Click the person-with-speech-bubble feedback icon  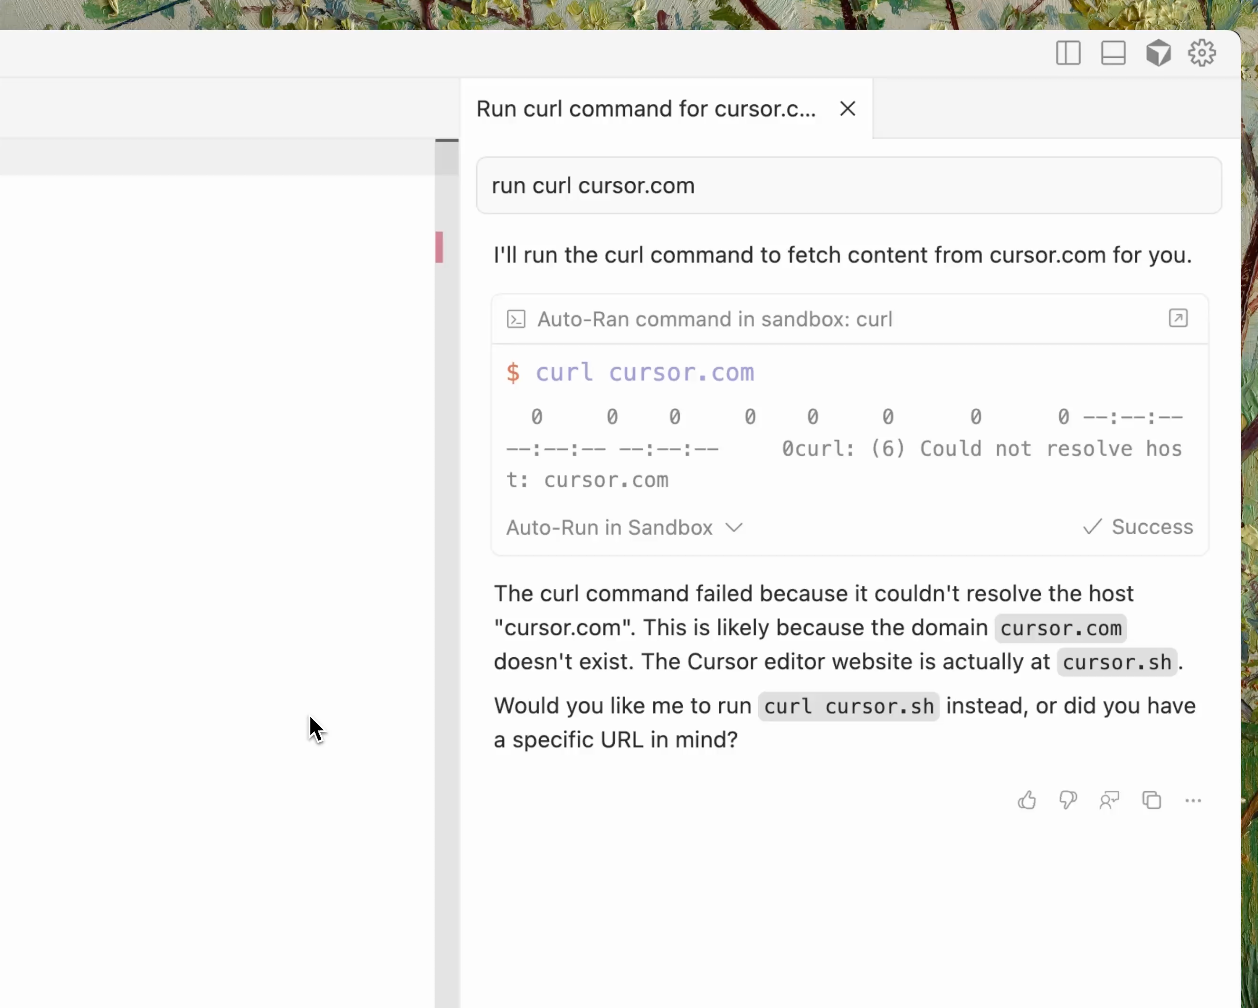tap(1109, 800)
